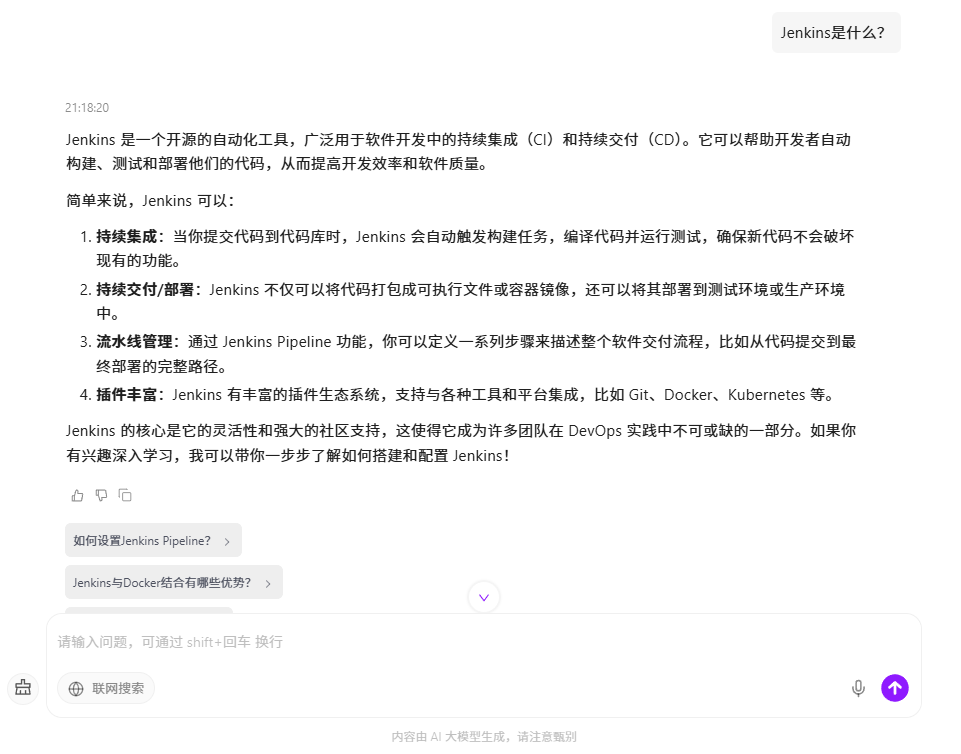Copy the Jenkins answer with the copy icon

(125, 495)
